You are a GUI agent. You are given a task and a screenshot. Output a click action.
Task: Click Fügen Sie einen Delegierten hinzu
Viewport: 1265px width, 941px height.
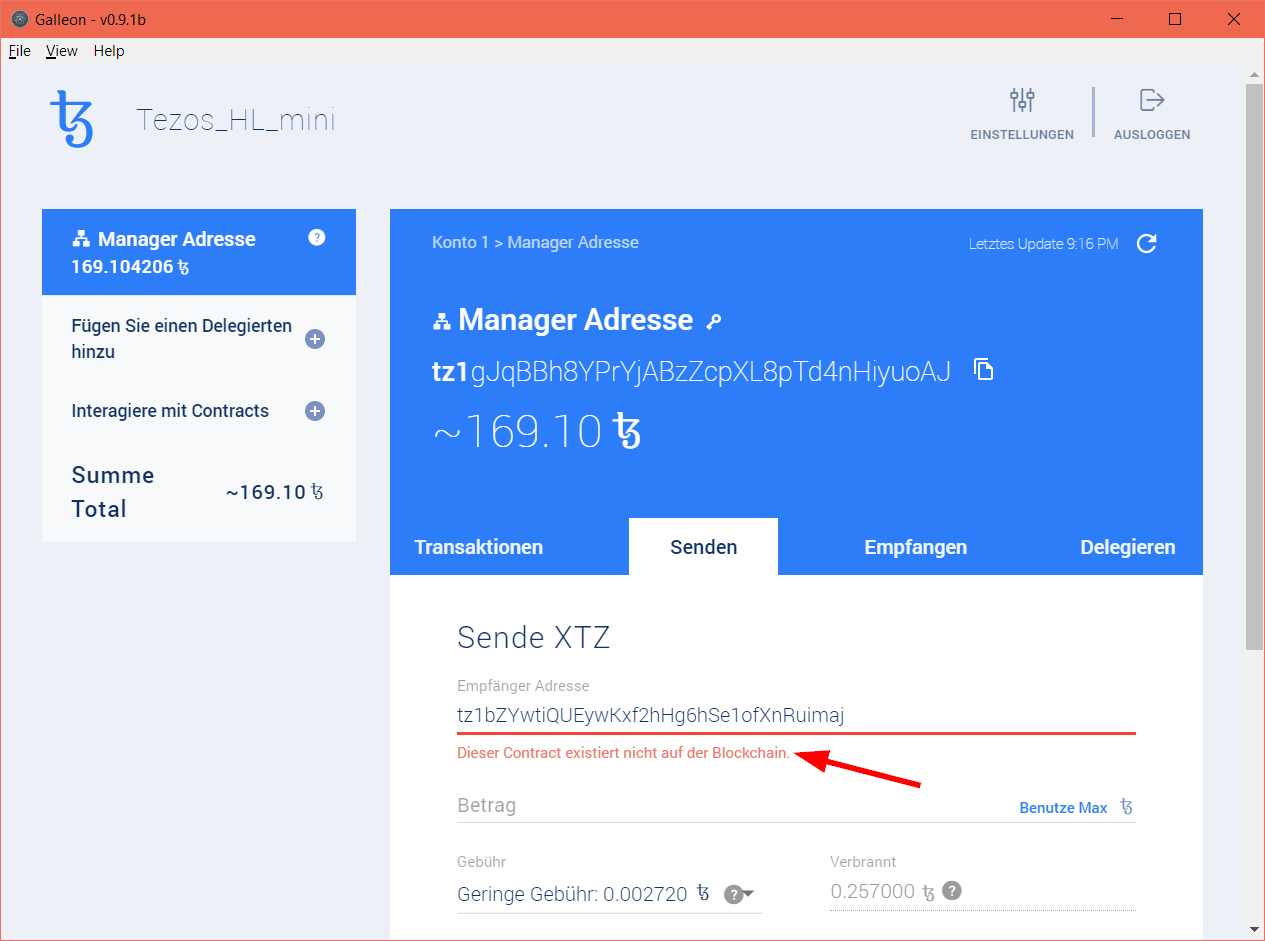pos(182,339)
